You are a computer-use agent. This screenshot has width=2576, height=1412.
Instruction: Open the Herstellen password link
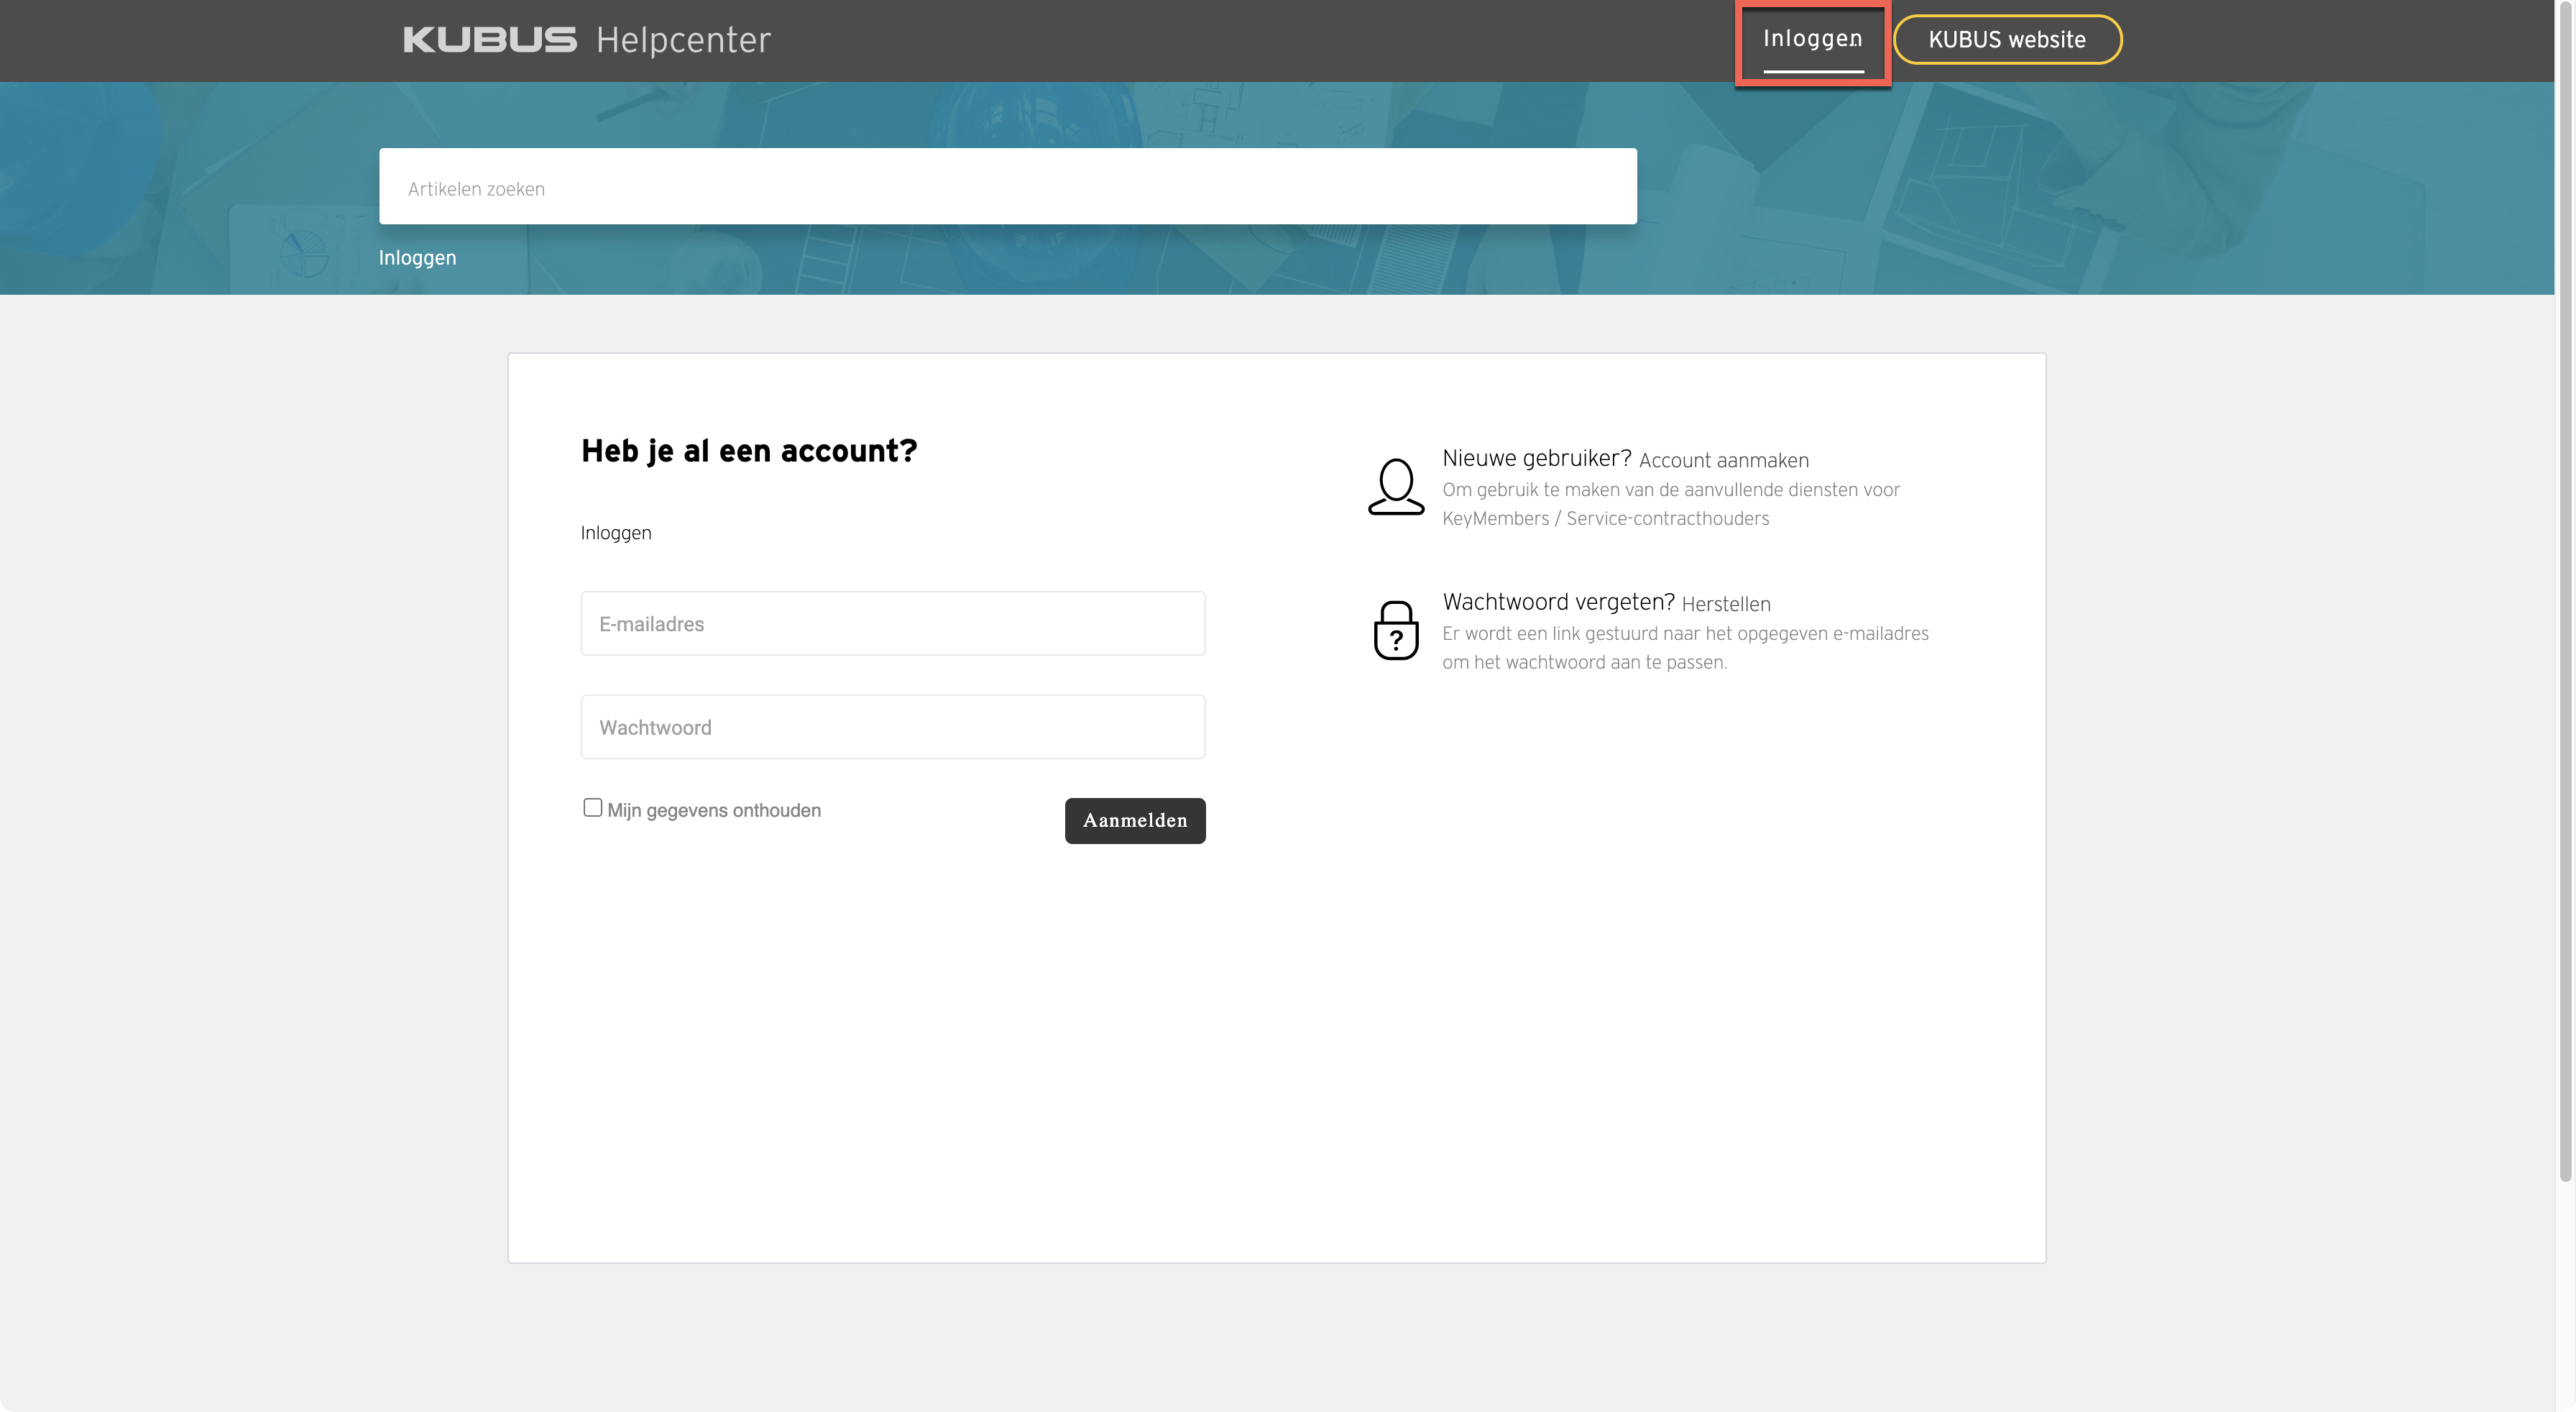(x=1725, y=604)
